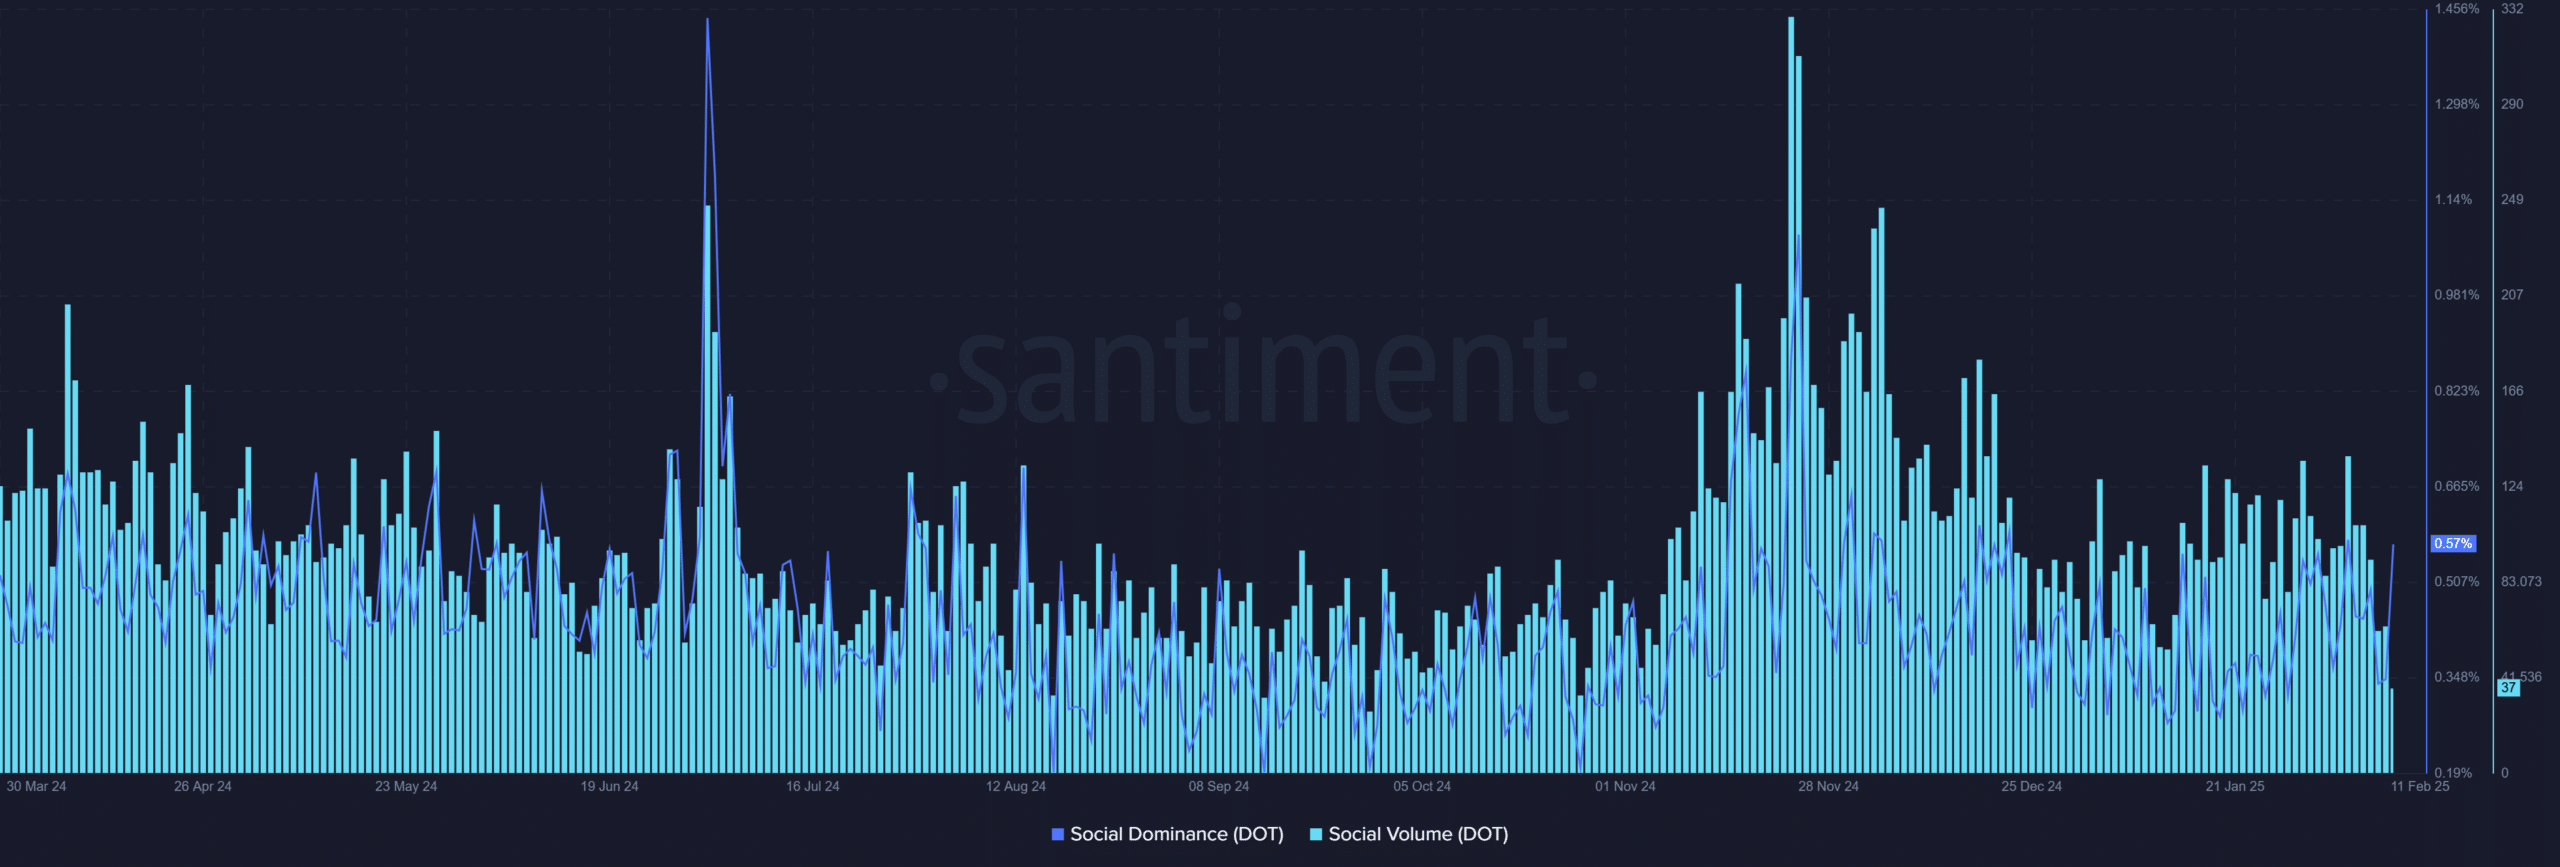Screen dimensions: 2560x867
Task: Click the 83.073 volume axis label
Action: [2521, 581]
